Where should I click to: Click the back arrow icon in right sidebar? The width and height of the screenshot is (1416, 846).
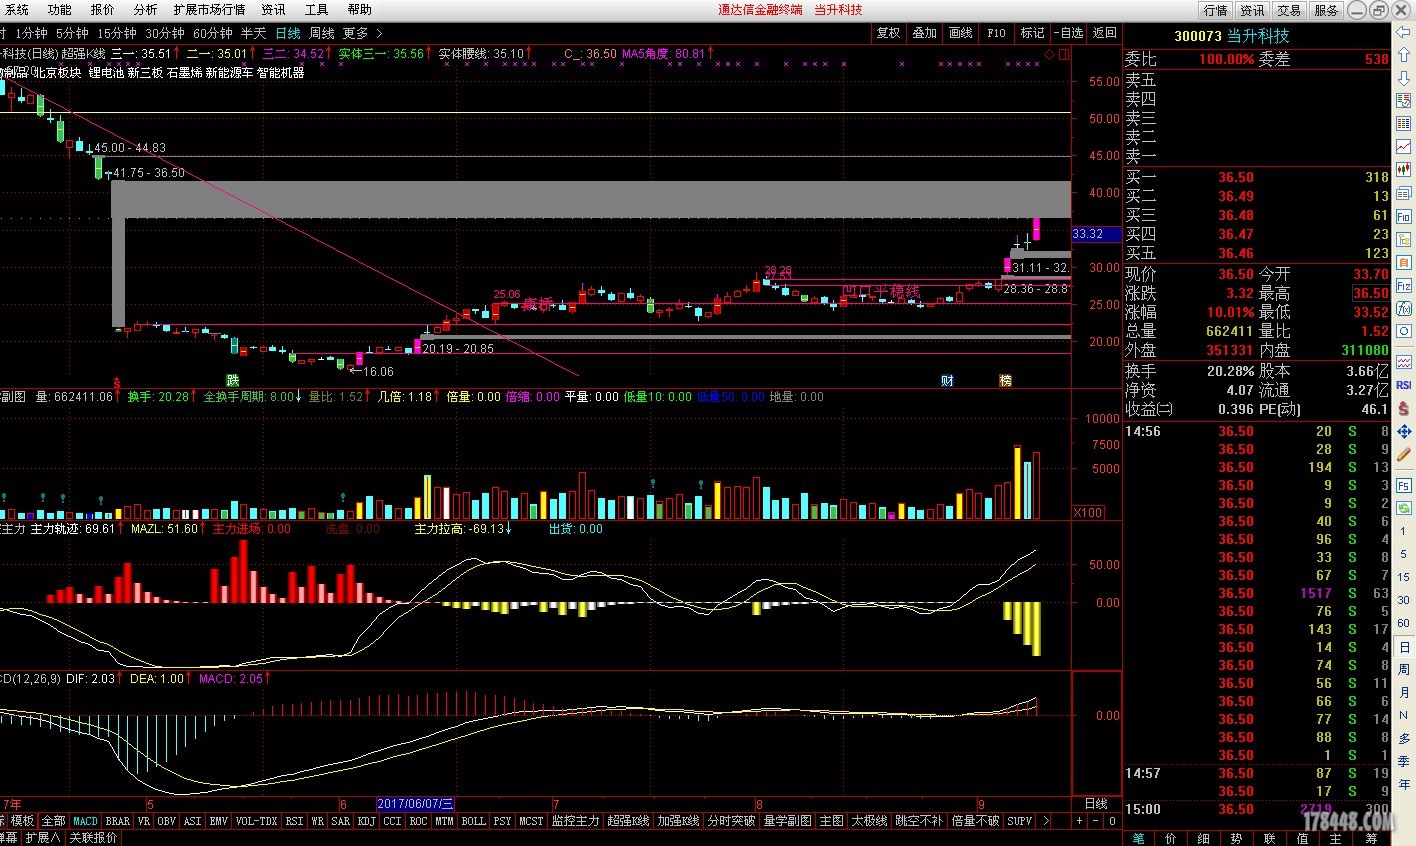[x=1404, y=32]
